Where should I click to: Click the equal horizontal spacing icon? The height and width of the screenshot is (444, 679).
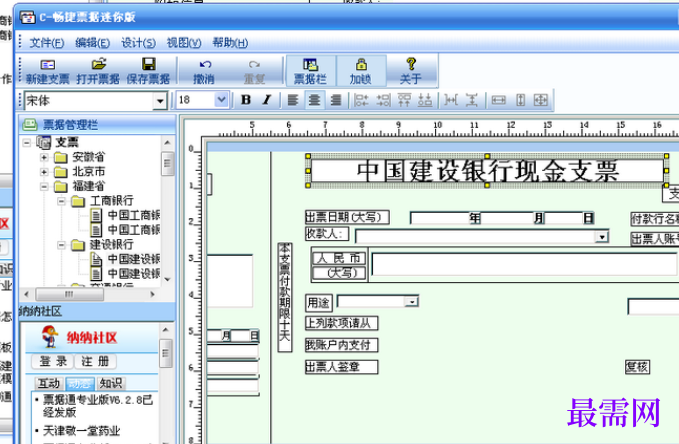[451, 100]
